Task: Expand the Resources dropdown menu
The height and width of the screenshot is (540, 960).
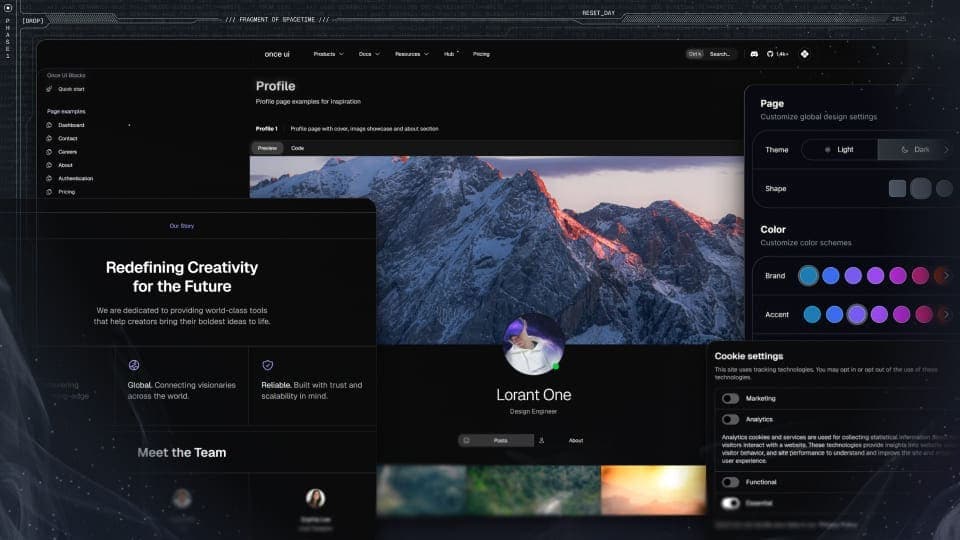Action: (x=411, y=54)
